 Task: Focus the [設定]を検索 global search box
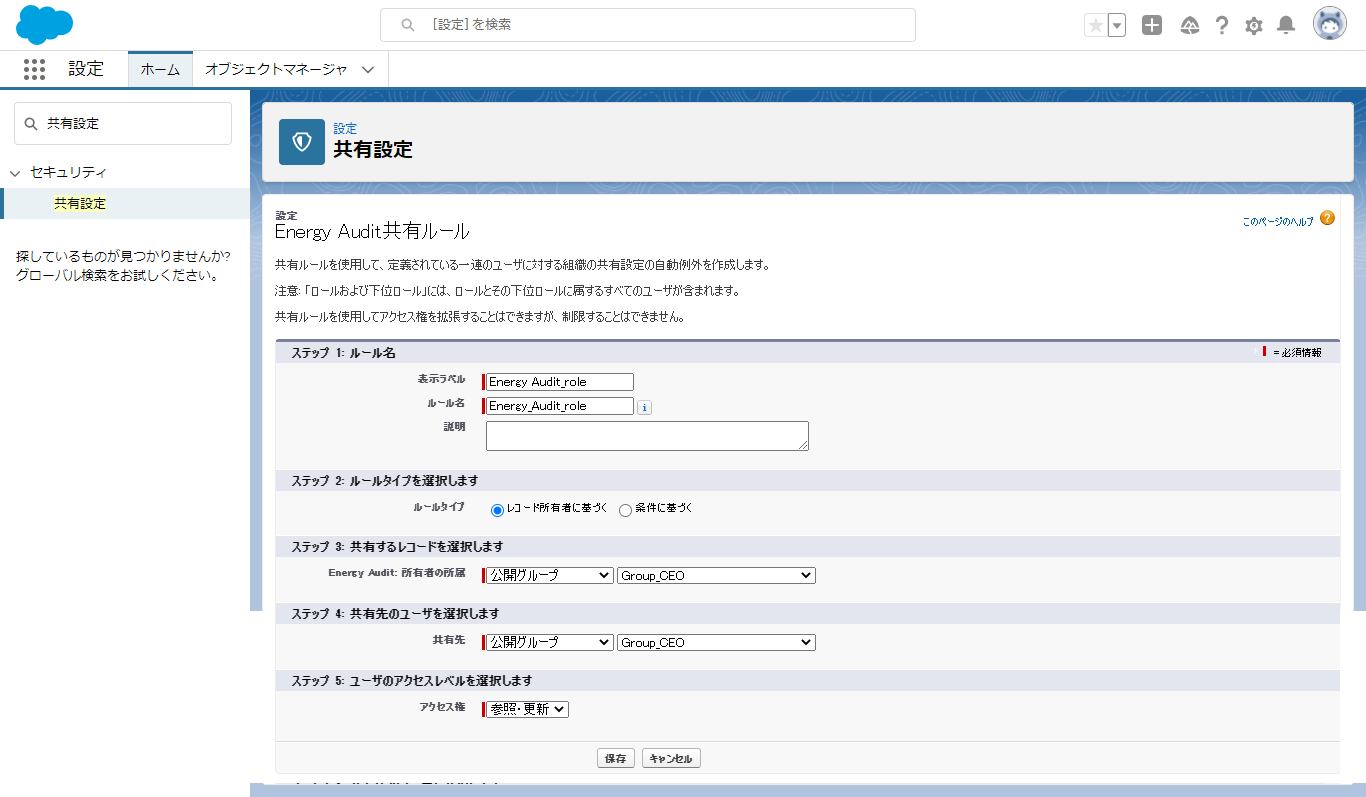tap(648, 25)
